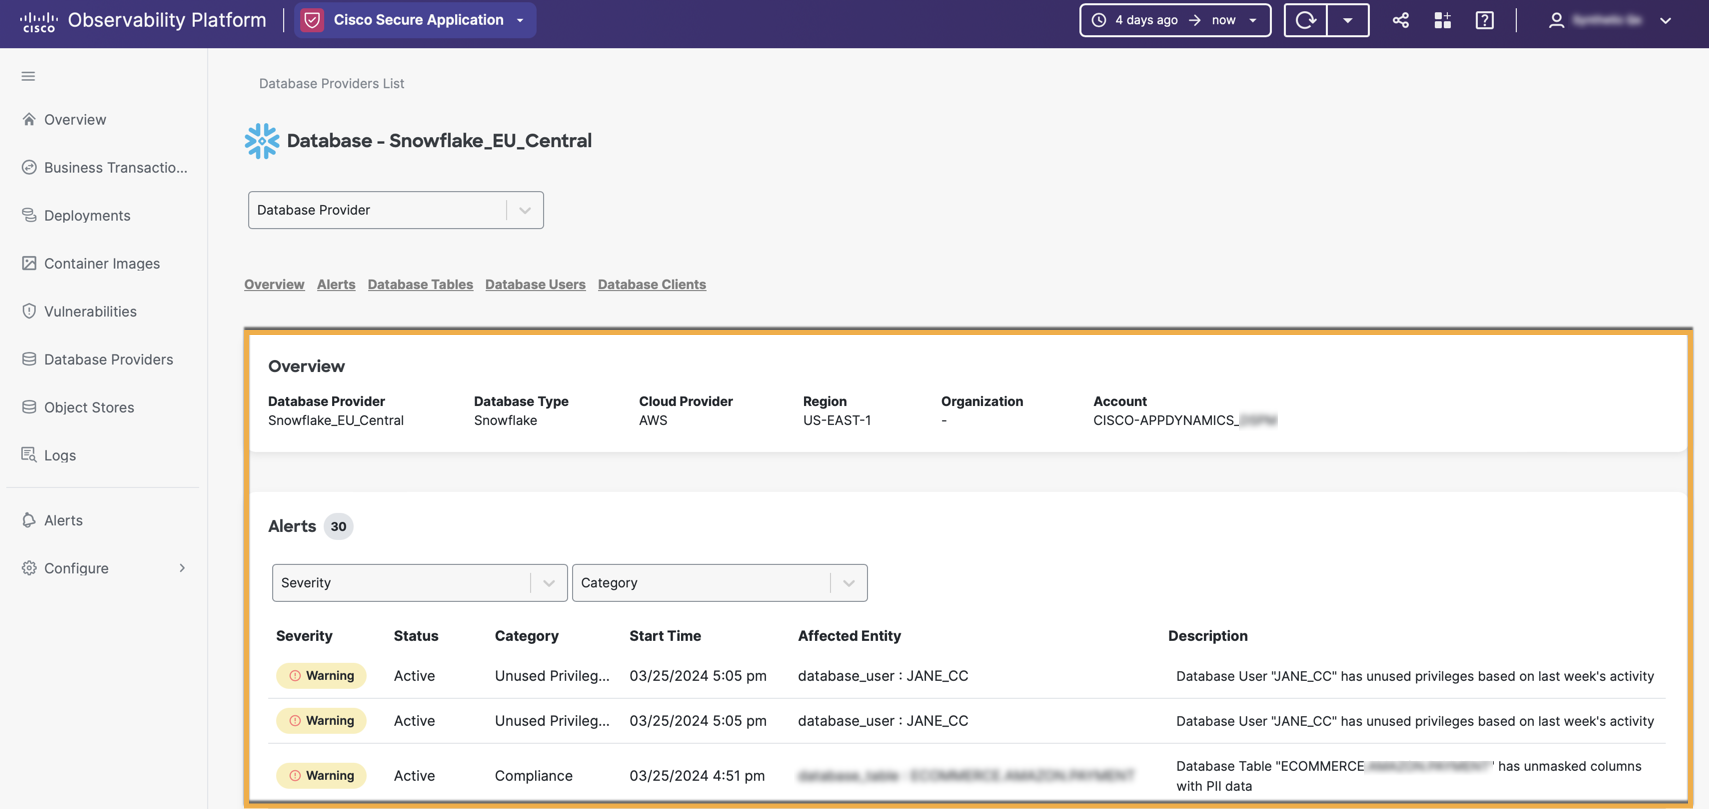Click the Cisco logo in header

(38, 21)
